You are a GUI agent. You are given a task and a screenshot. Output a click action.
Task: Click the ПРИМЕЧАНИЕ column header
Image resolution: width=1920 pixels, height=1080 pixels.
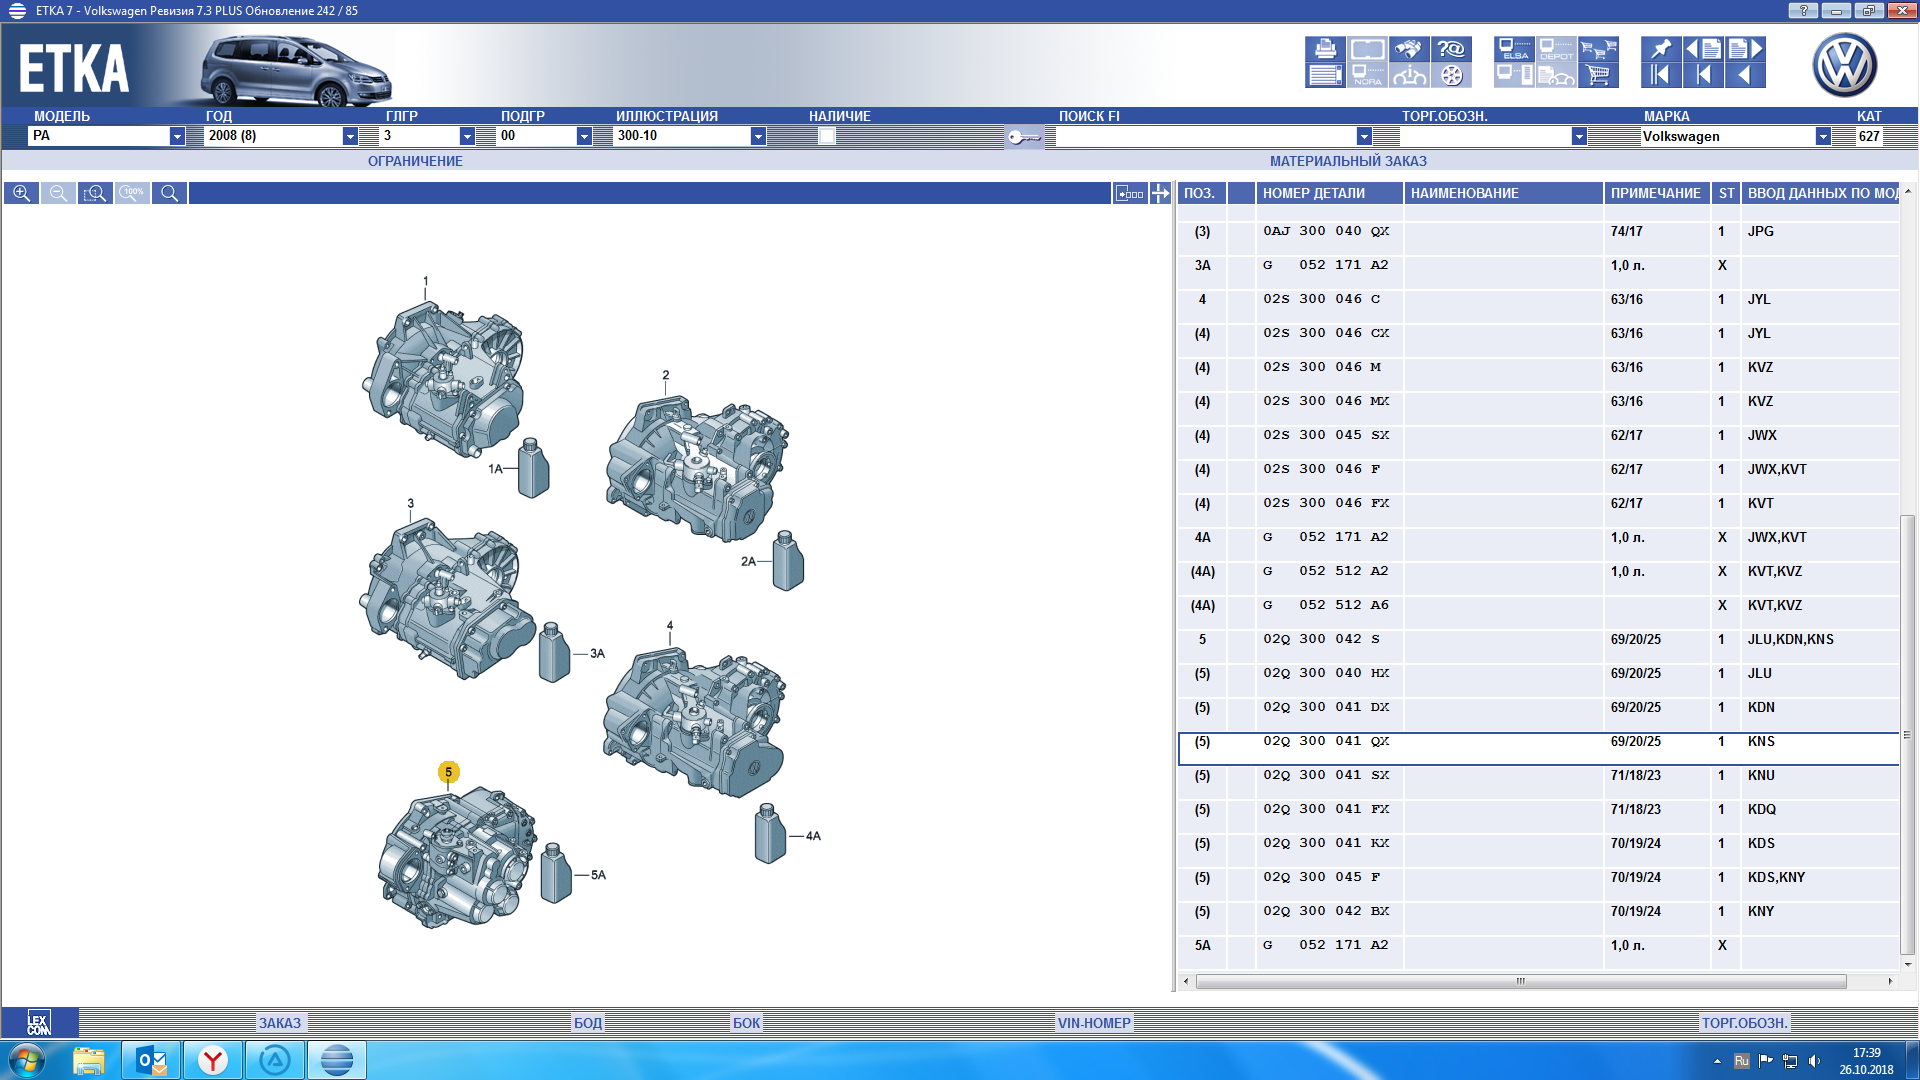tap(1656, 193)
